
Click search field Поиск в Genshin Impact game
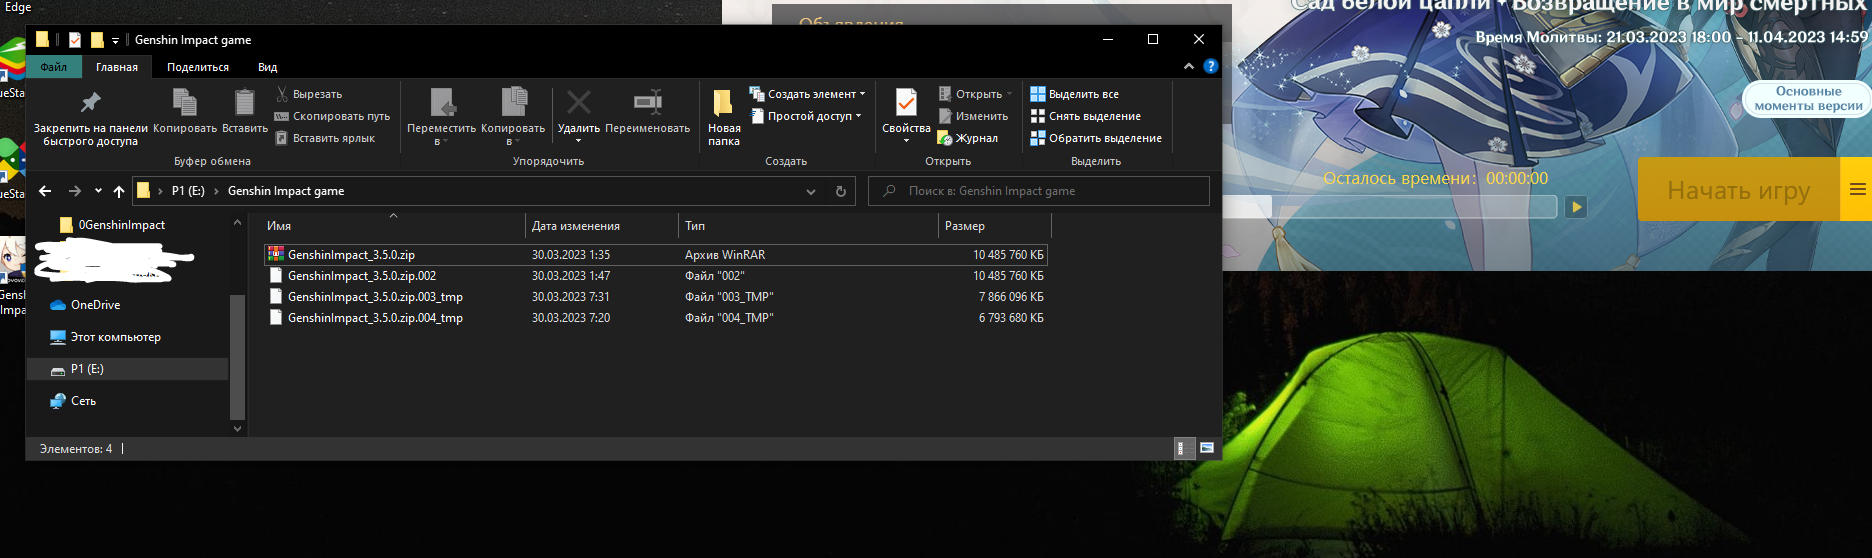pos(1039,191)
